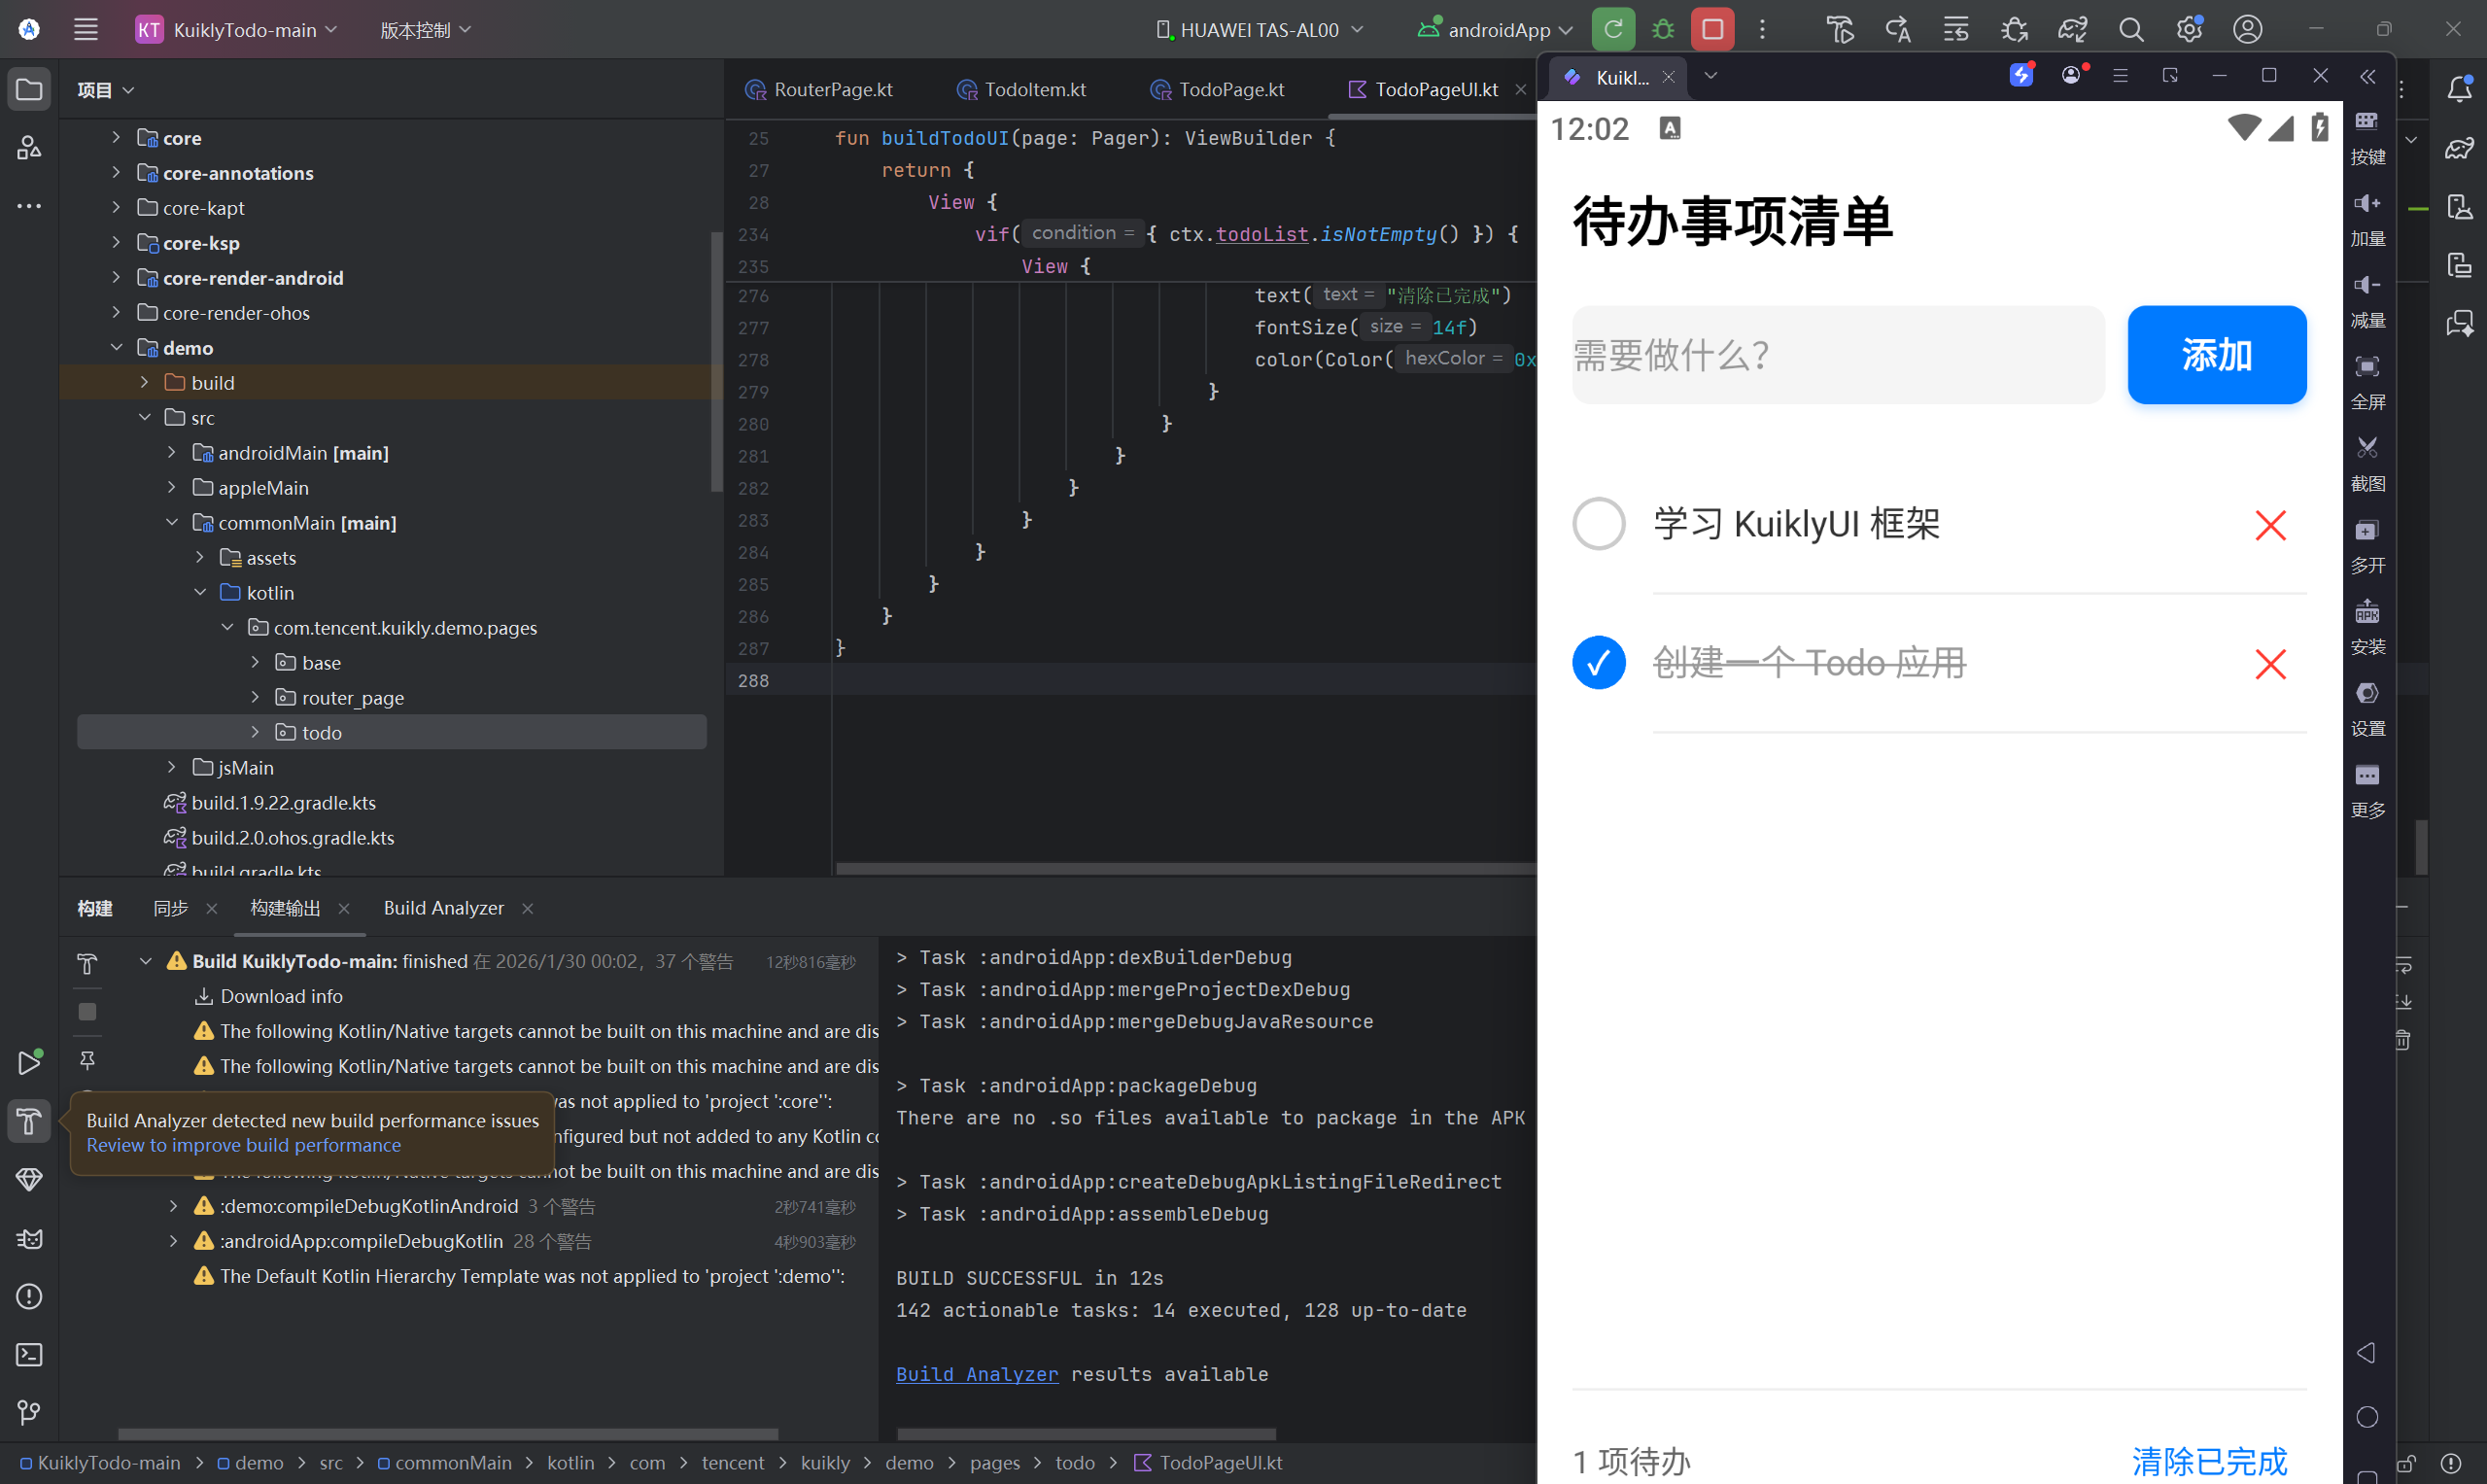
Task: Check the 学习 KuiklyUI 框架 todo circle
Action: click(x=1598, y=523)
